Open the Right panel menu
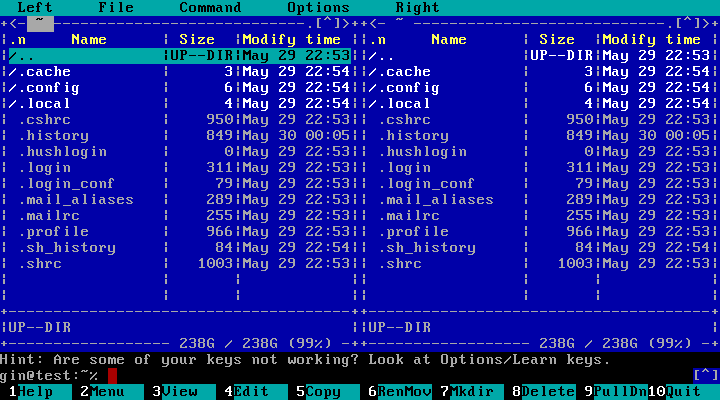Viewport: 720px width, 400px height. (417, 8)
